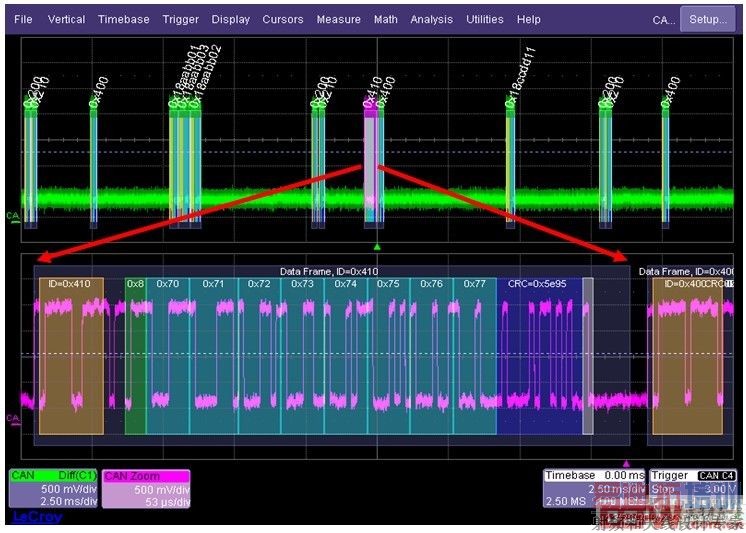Image resolution: width=746 pixels, height=533 pixels.
Task: Open the Trigger descriptor box
Action: click(694, 489)
